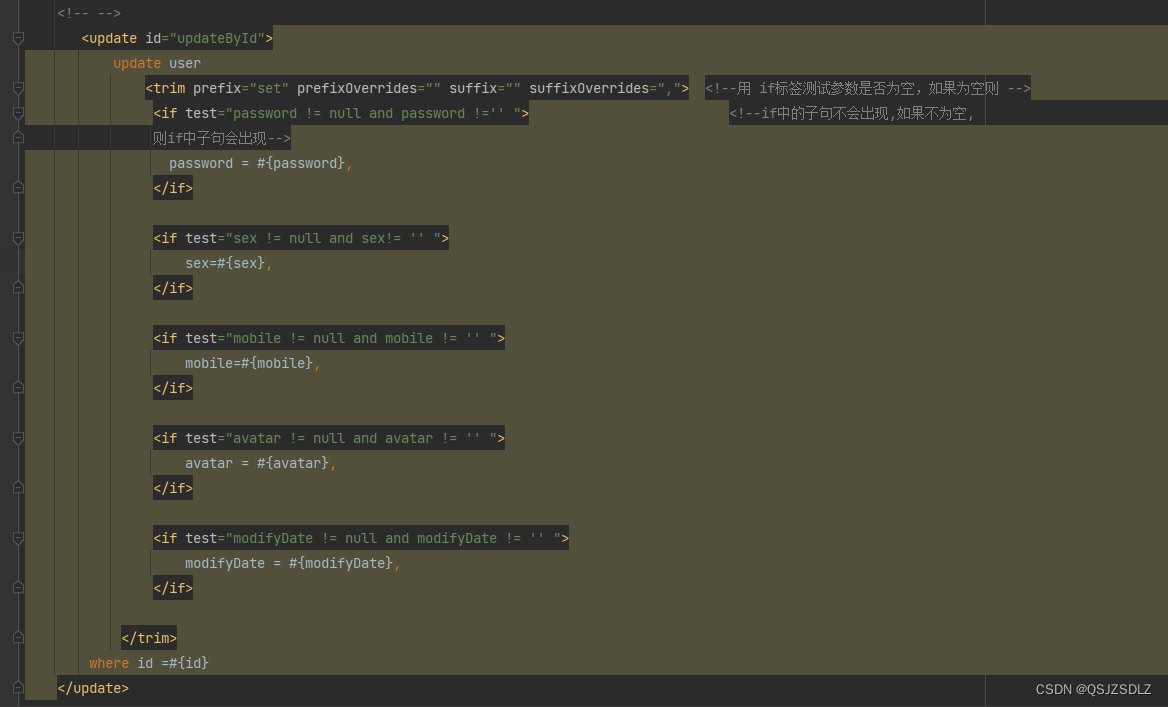Viewport: 1168px width, 707px height.
Task: Click fold end marker beside </update>
Action: pos(19,687)
